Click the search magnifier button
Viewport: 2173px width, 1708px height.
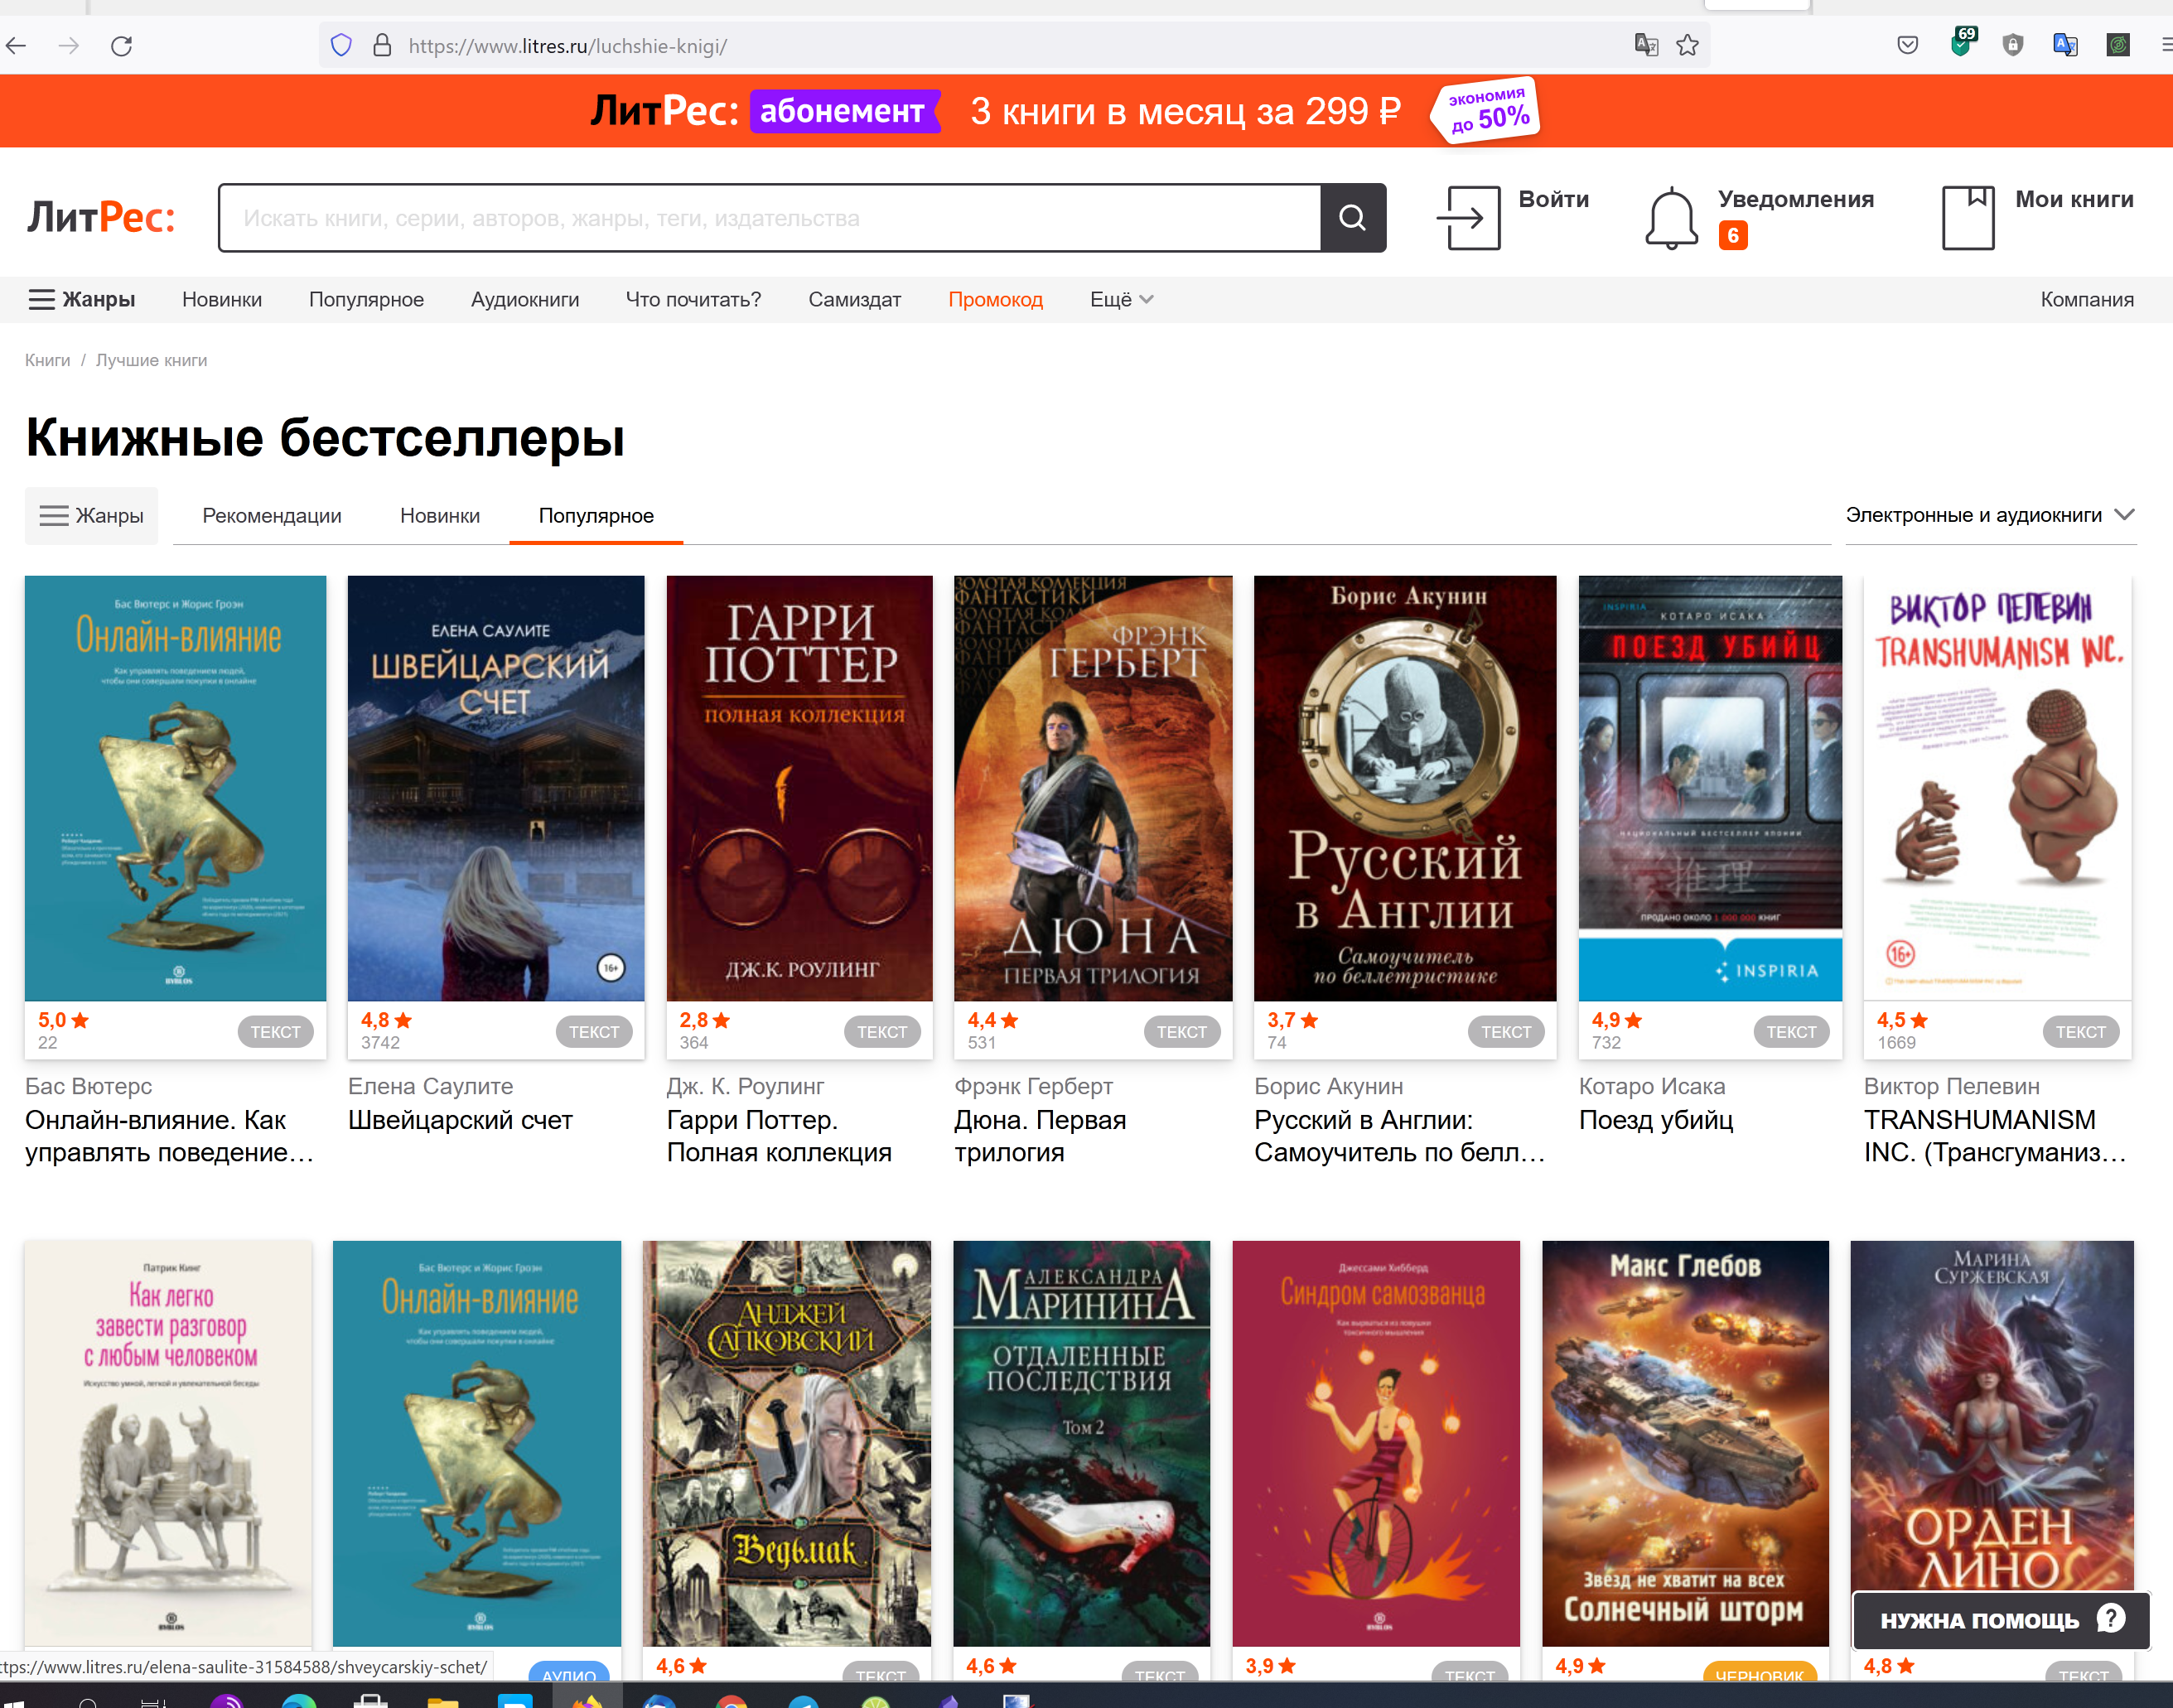pyautogui.click(x=1352, y=217)
